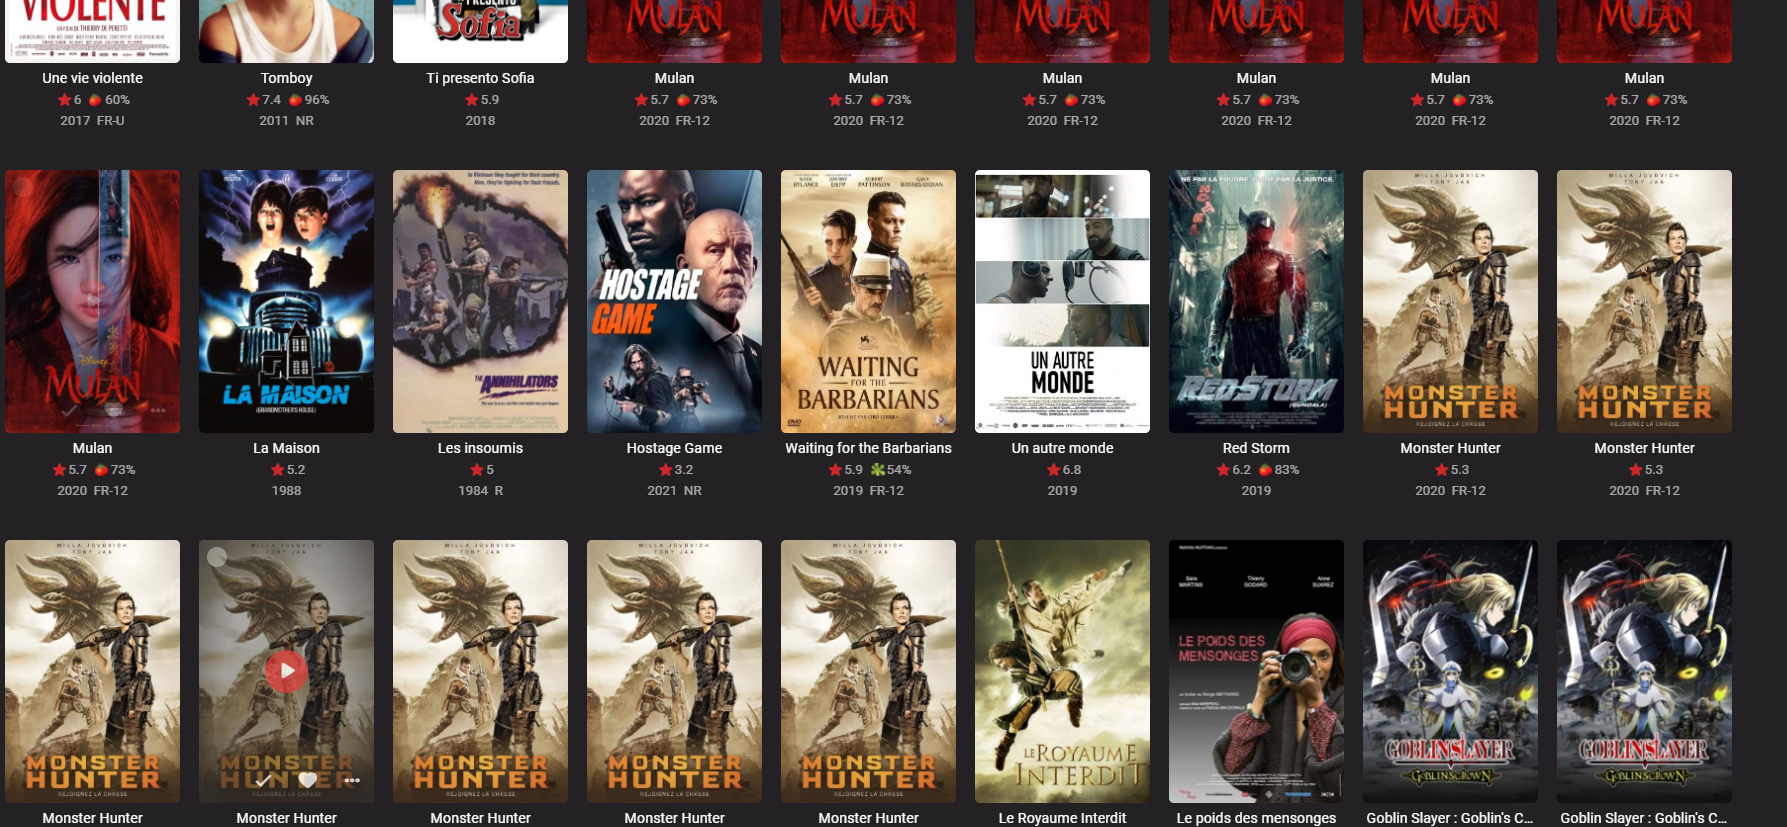Viewport: 1787px width, 827px height.
Task: Open the Waiting for the Barbarians title
Action: [868, 448]
